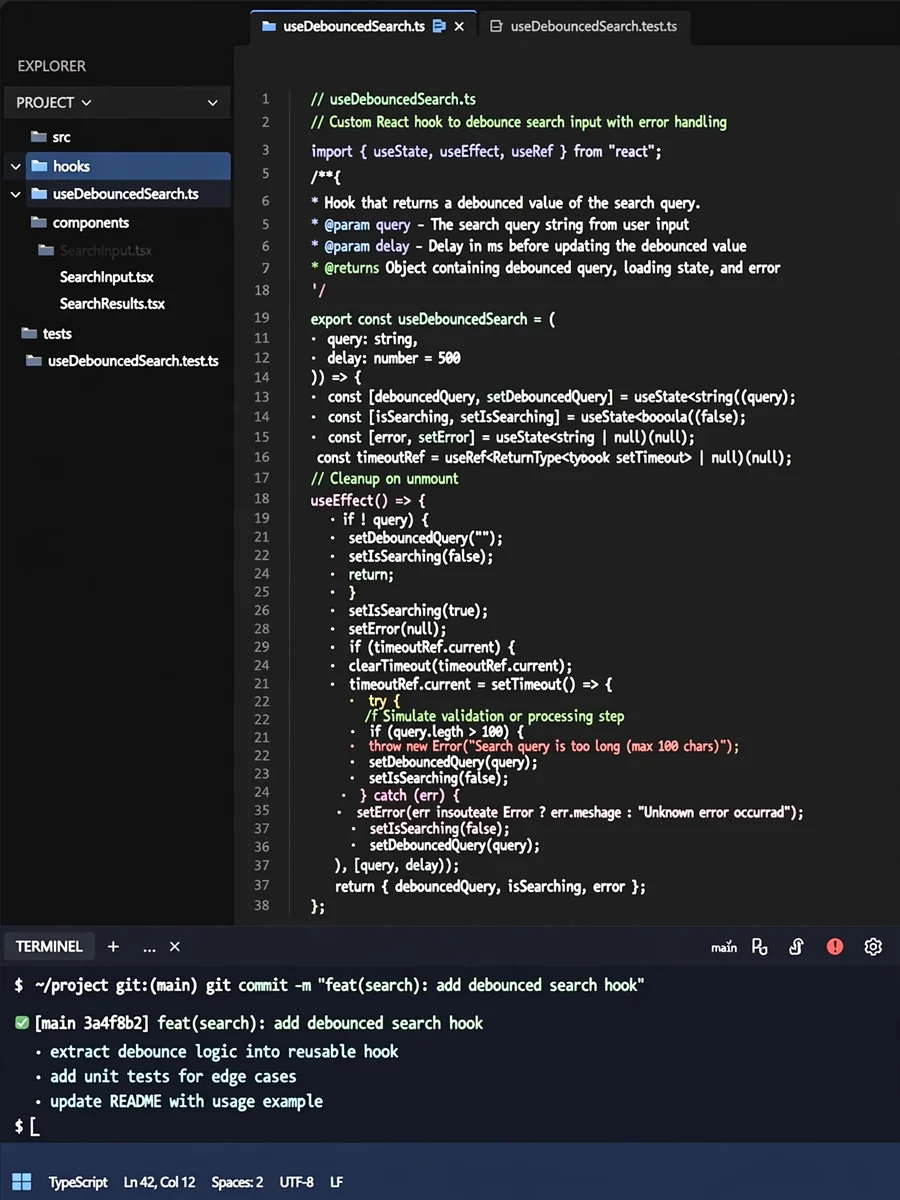
Task: Change line ending via LF status item
Action: (337, 1182)
